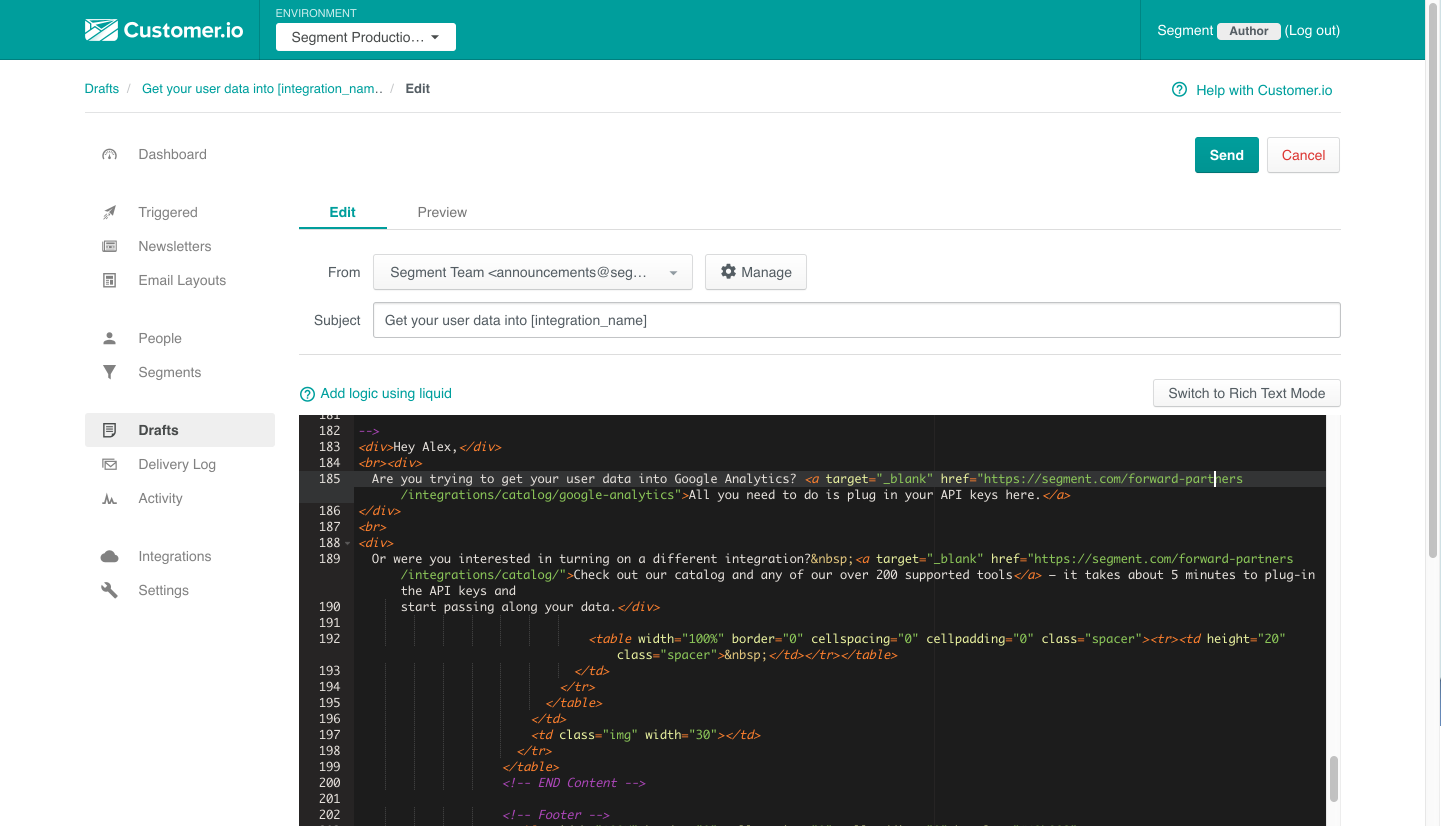The height and width of the screenshot is (826, 1441).
Task: Click the draft title breadcrumb link
Action: (263, 89)
